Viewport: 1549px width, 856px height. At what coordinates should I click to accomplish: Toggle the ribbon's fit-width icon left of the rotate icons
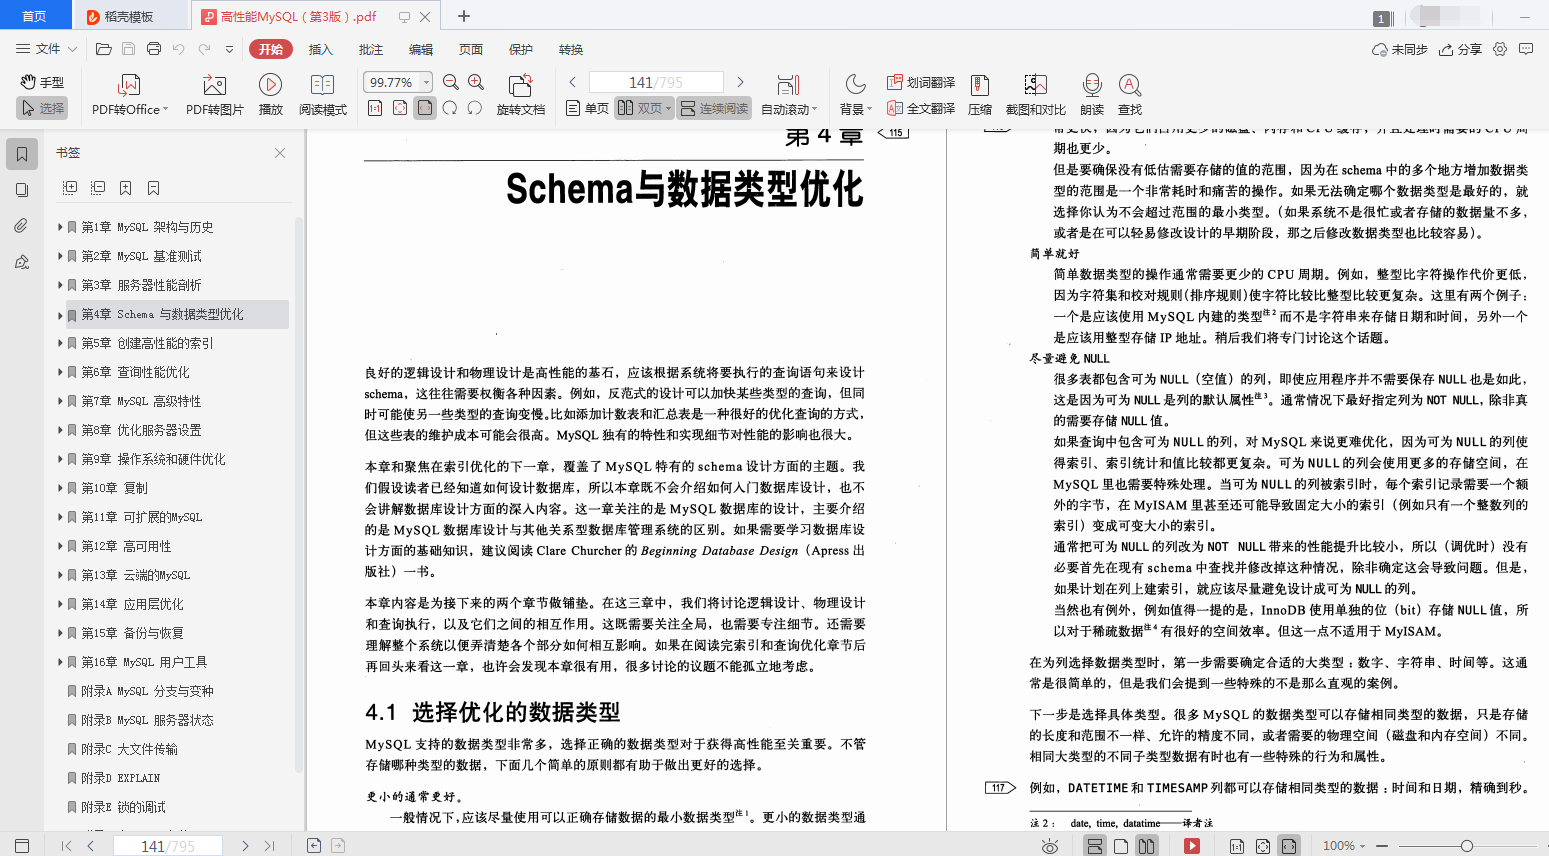click(425, 108)
